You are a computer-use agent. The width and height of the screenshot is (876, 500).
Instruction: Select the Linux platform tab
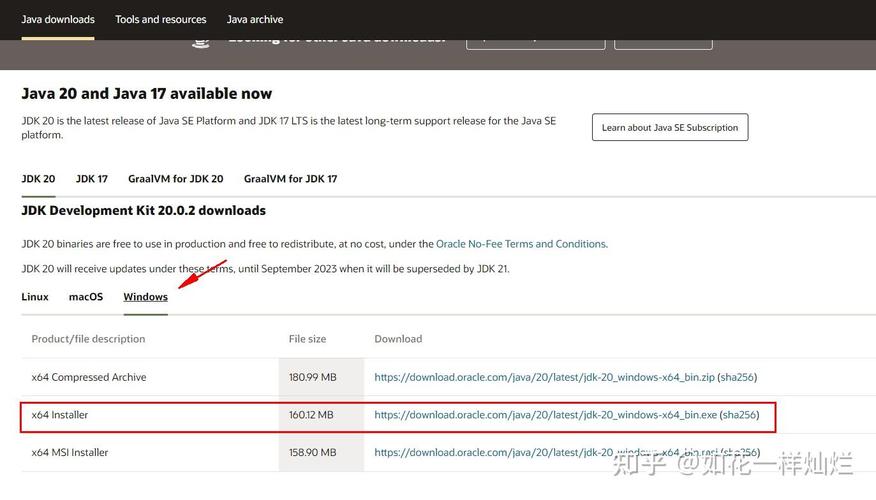pyautogui.click(x=35, y=297)
